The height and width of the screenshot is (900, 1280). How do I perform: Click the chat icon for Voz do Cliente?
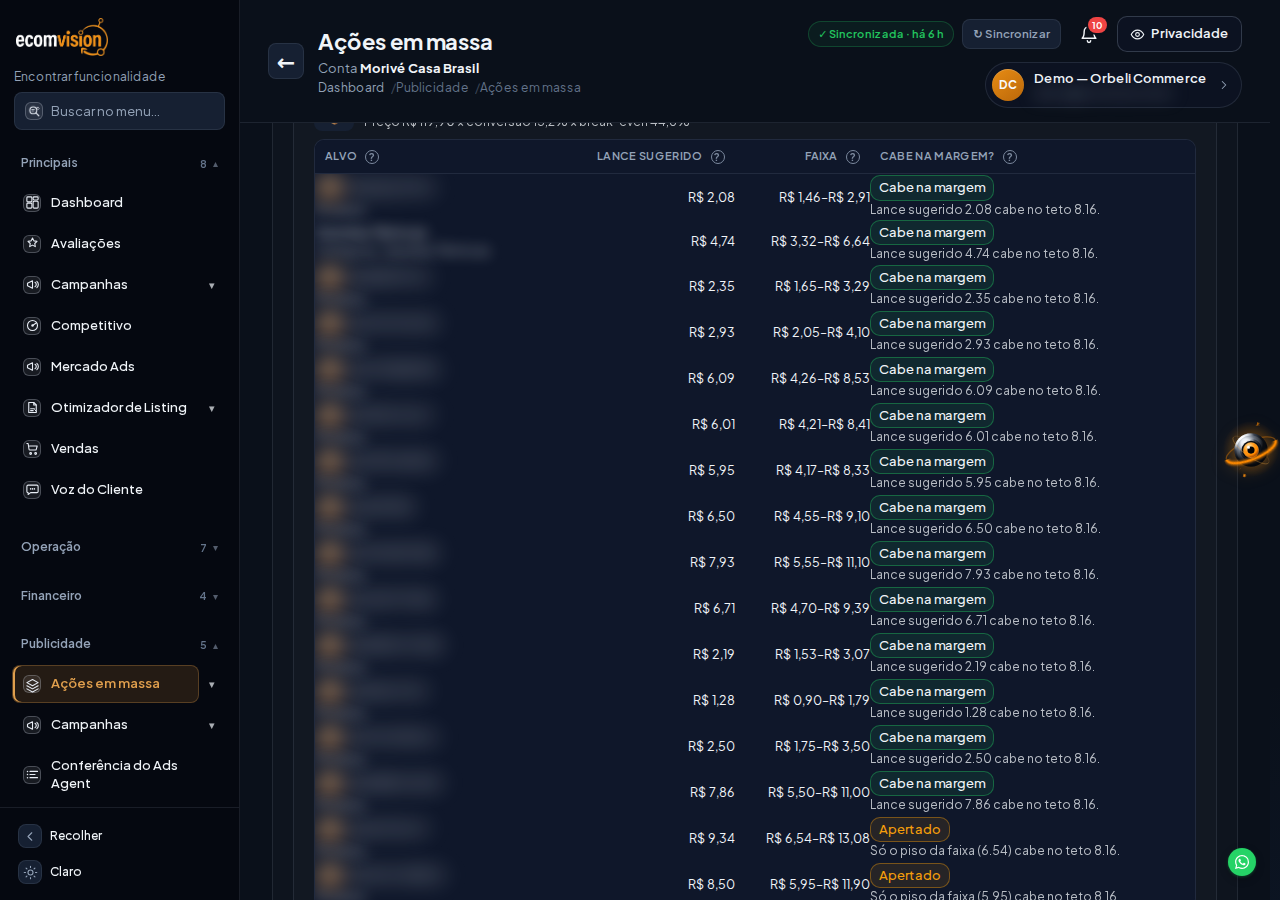(32, 490)
